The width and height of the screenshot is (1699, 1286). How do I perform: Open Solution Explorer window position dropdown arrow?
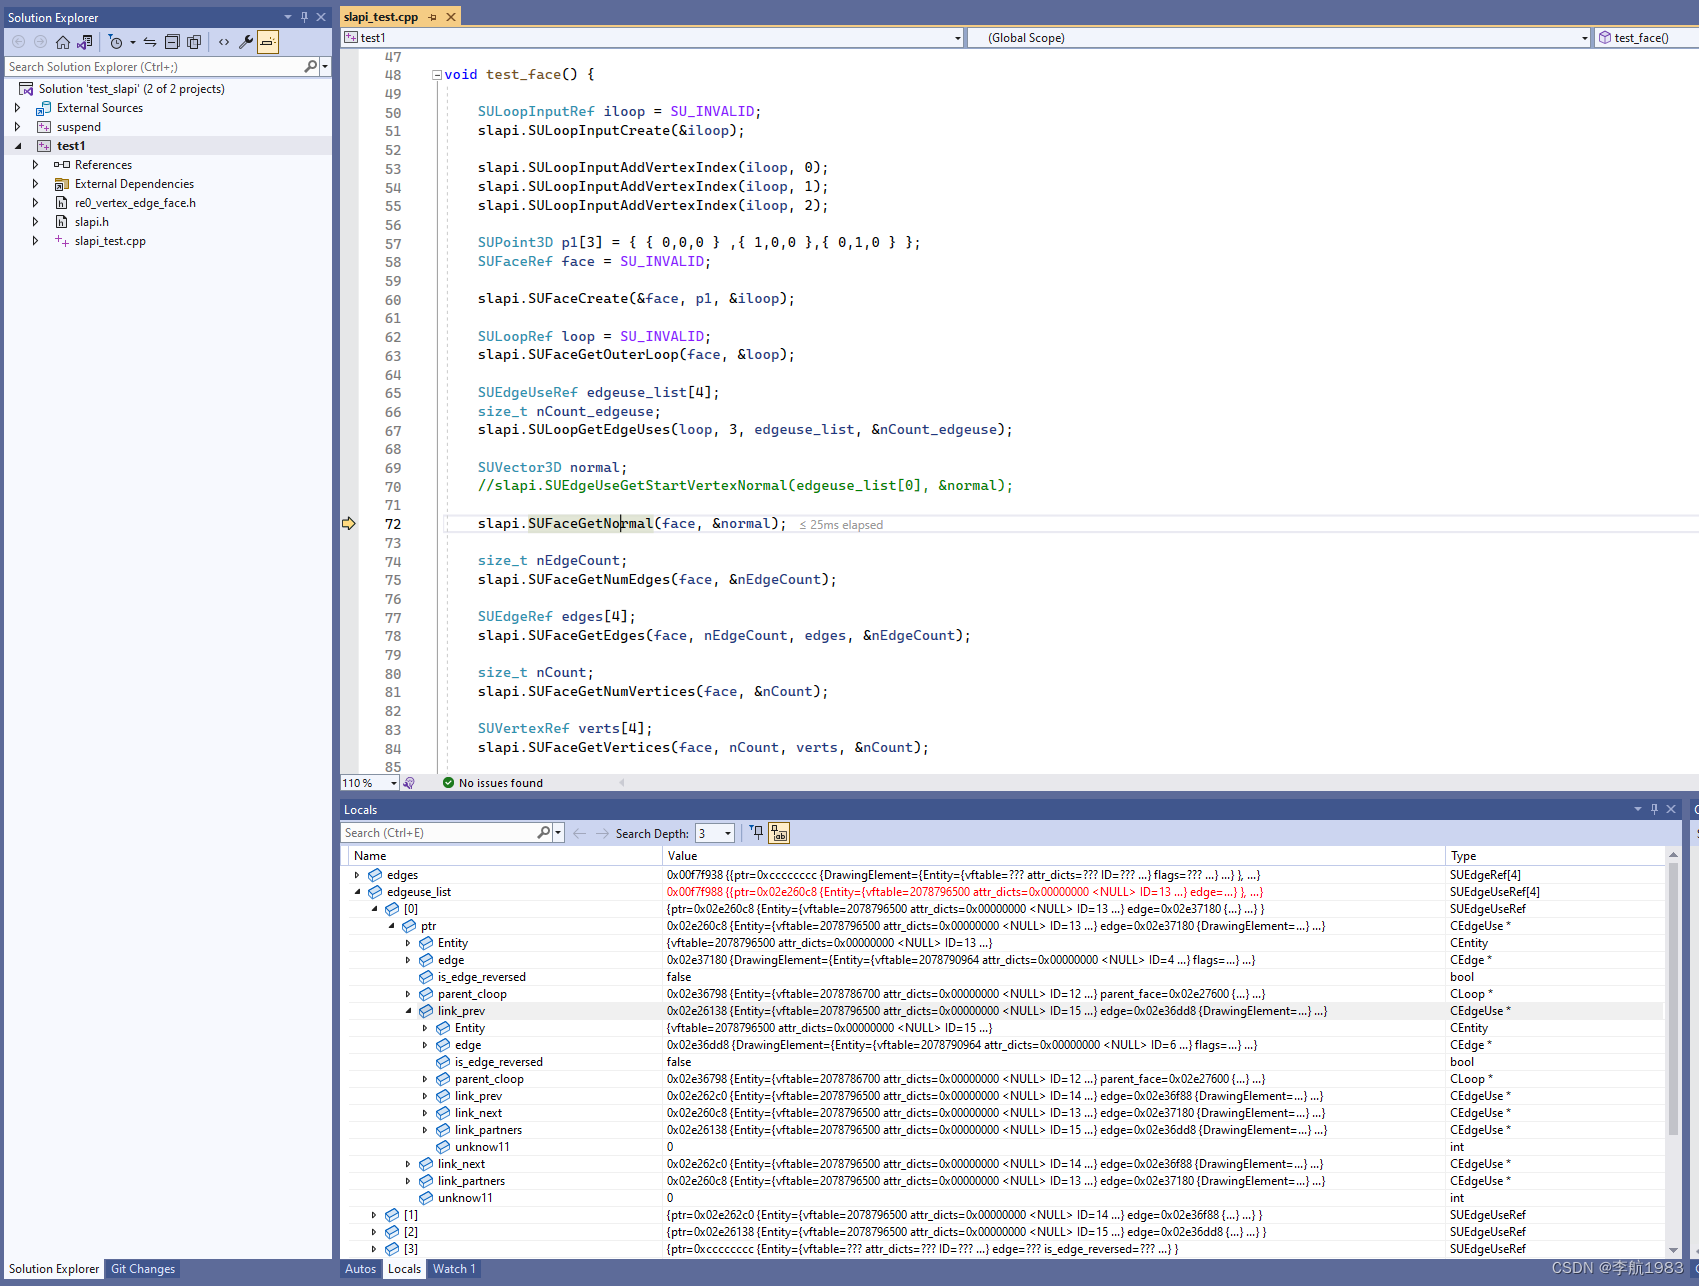[x=288, y=17]
